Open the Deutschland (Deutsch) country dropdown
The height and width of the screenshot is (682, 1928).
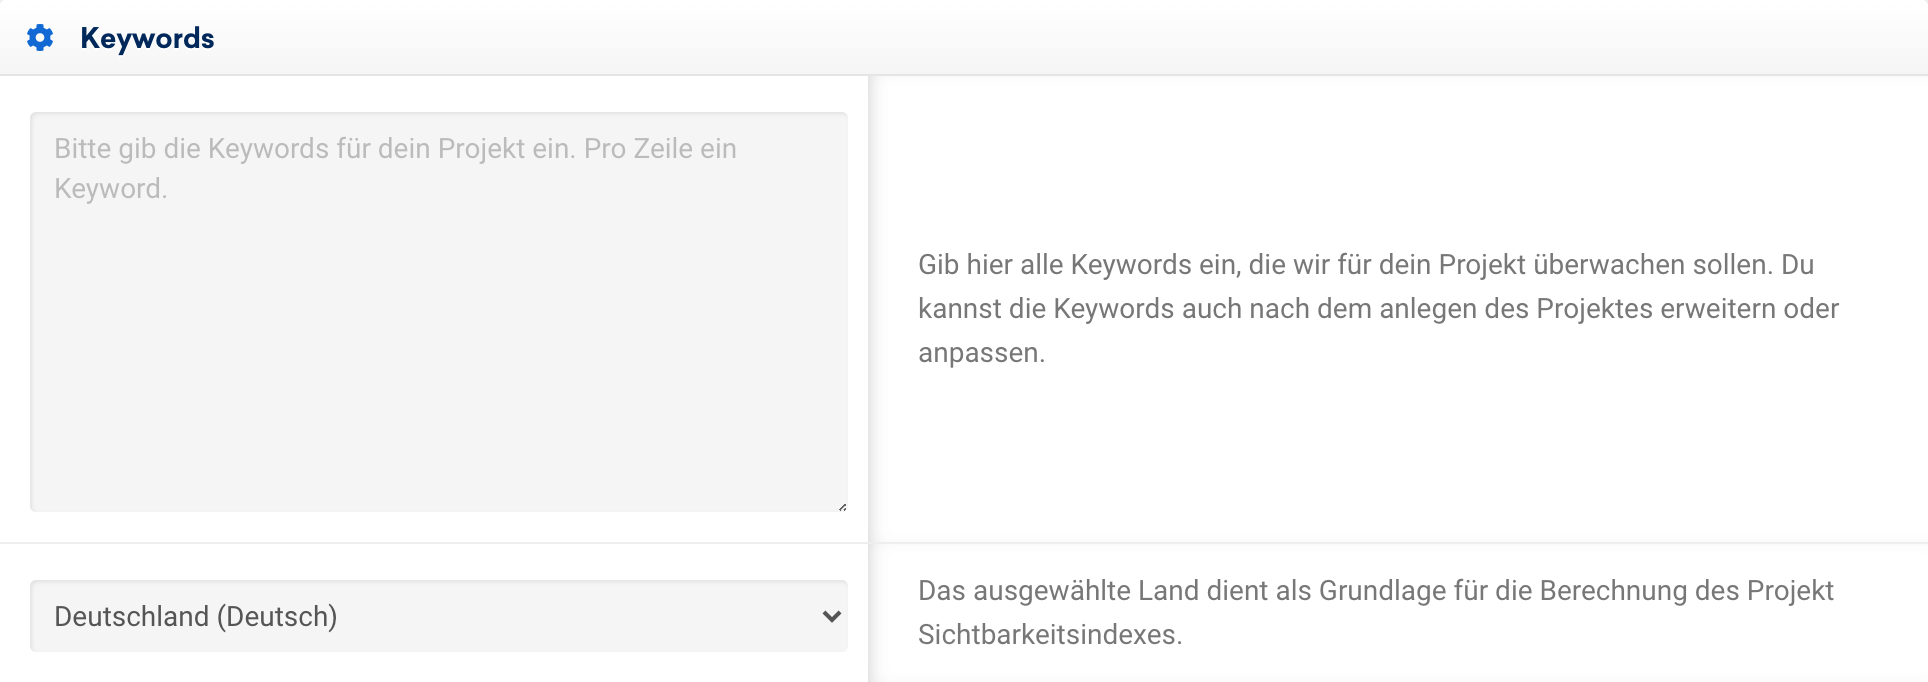click(438, 616)
